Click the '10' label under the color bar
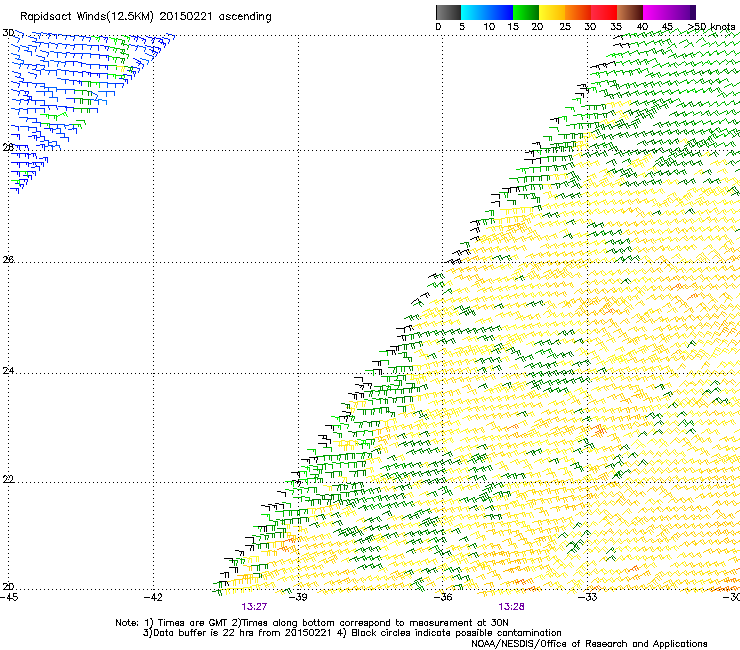740x650 pixels. pos(489,27)
